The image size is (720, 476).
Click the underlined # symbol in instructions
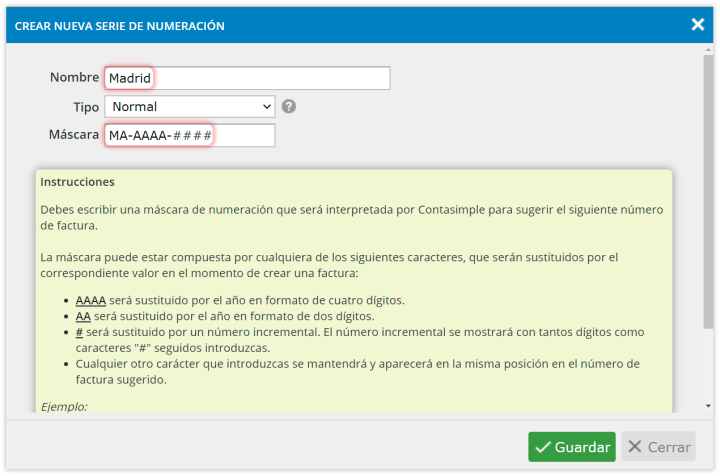point(79,332)
